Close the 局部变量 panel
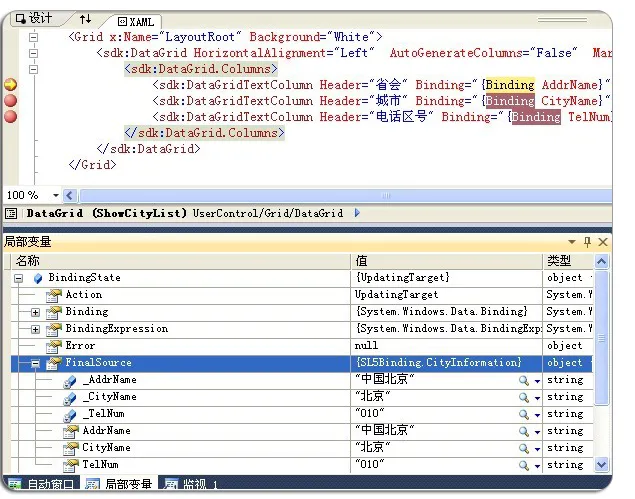 click(x=603, y=242)
